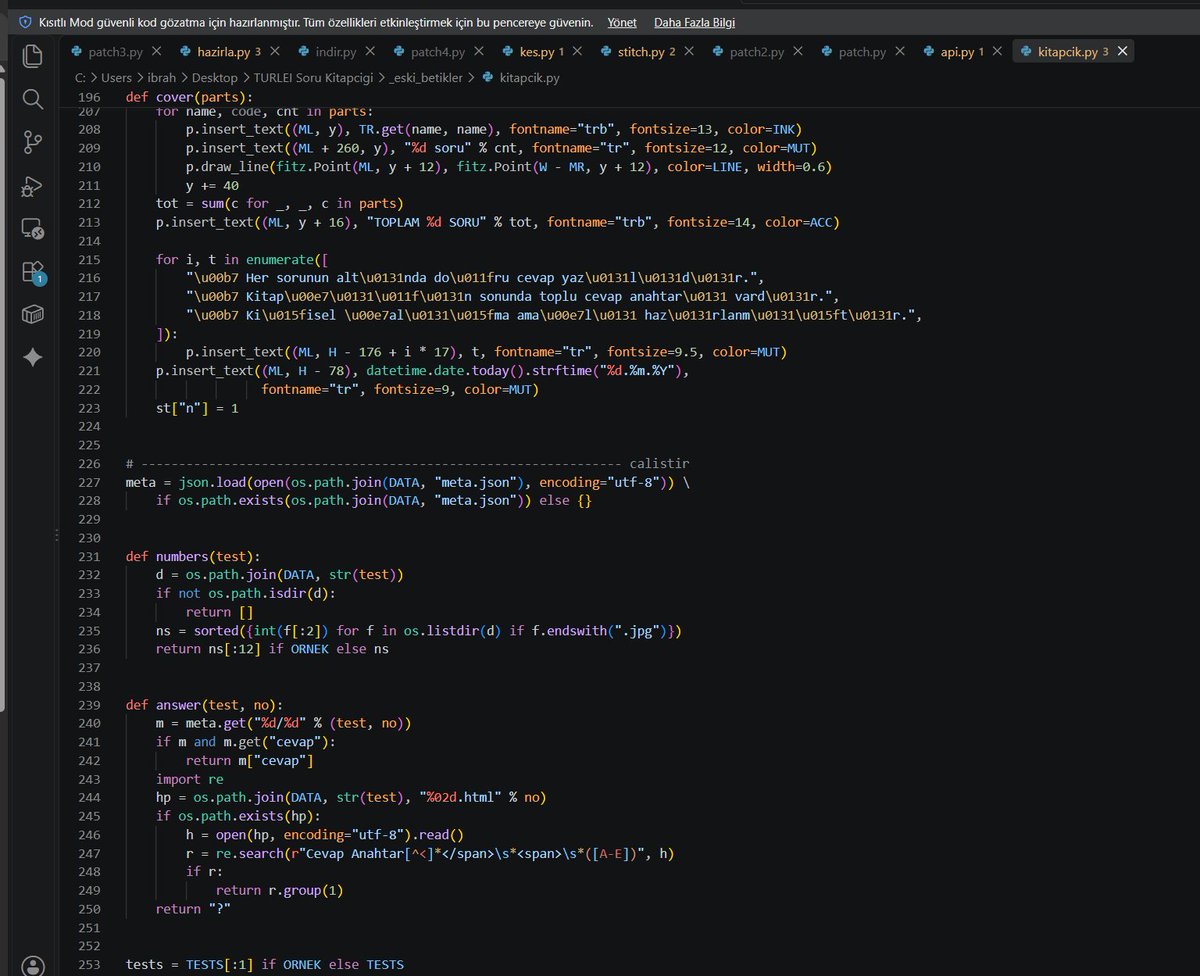The width and height of the screenshot is (1200, 976).
Task: Close the kitapcik.py tab
Action: click(x=1122, y=51)
